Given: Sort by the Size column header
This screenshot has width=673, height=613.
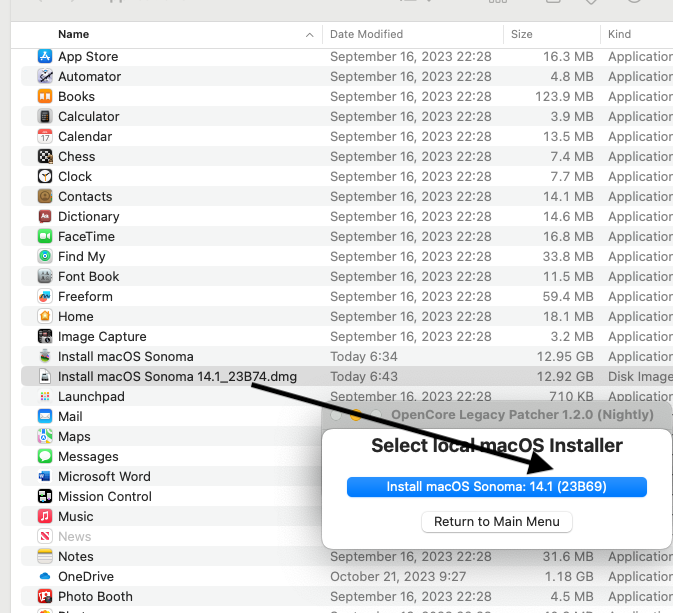Looking at the screenshot, I should click(x=521, y=34).
